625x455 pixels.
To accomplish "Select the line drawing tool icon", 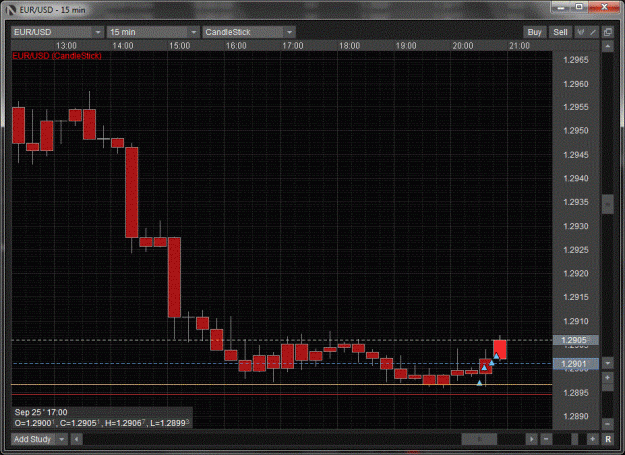I will coord(593,32).
